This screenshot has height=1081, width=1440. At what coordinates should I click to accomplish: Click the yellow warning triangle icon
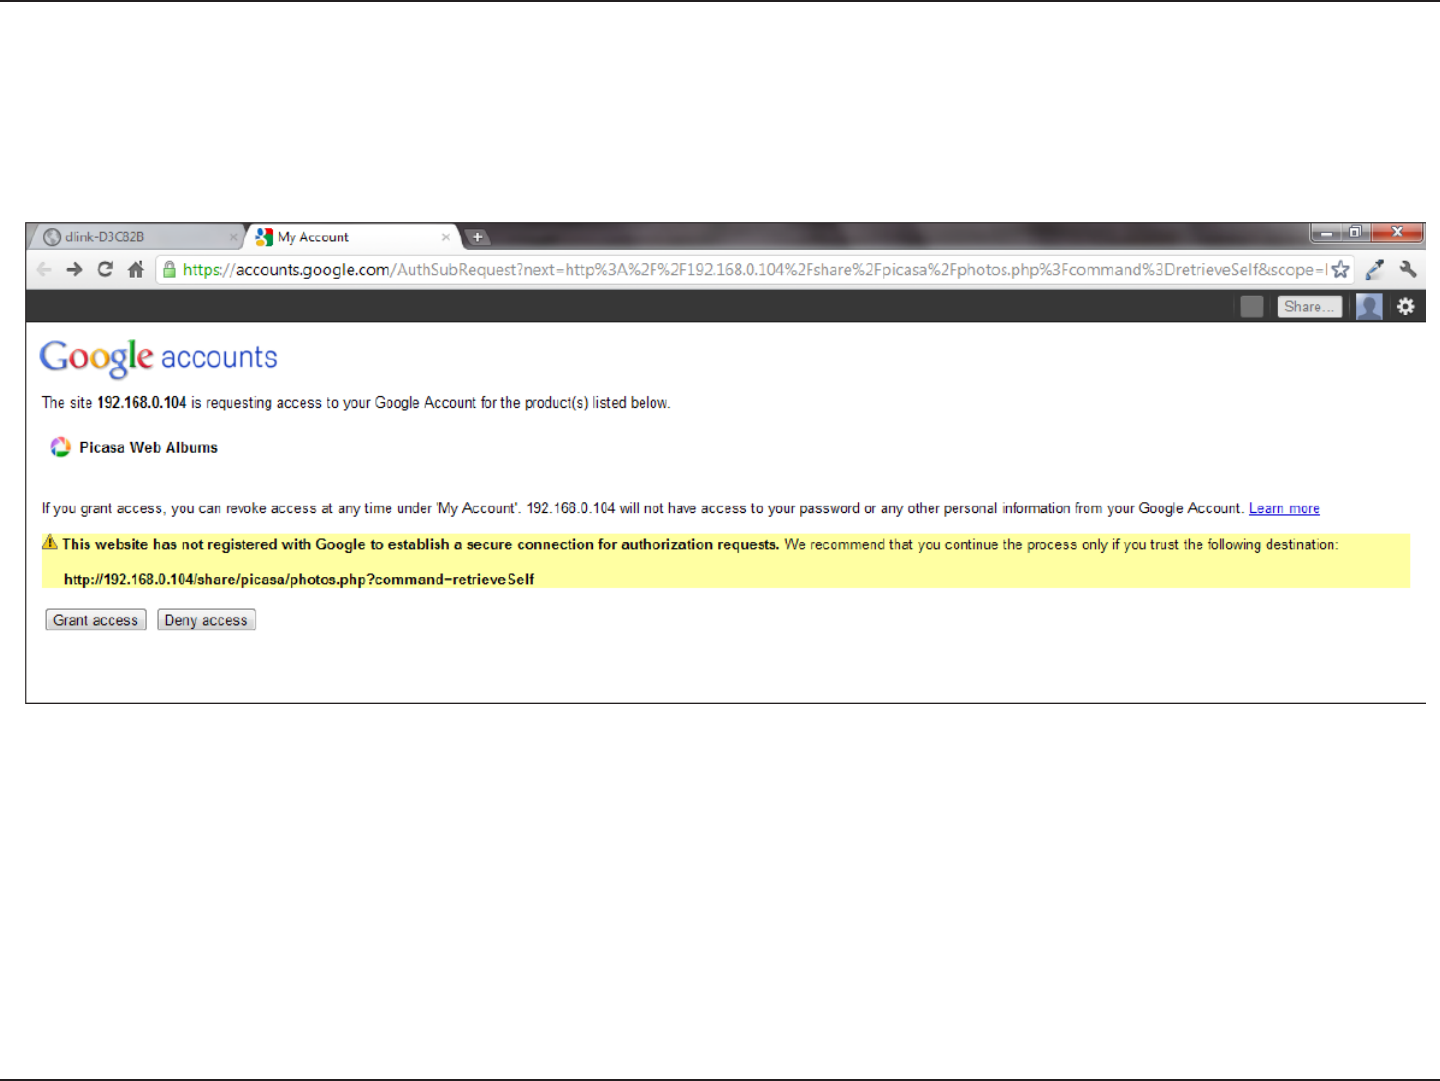pos(50,542)
